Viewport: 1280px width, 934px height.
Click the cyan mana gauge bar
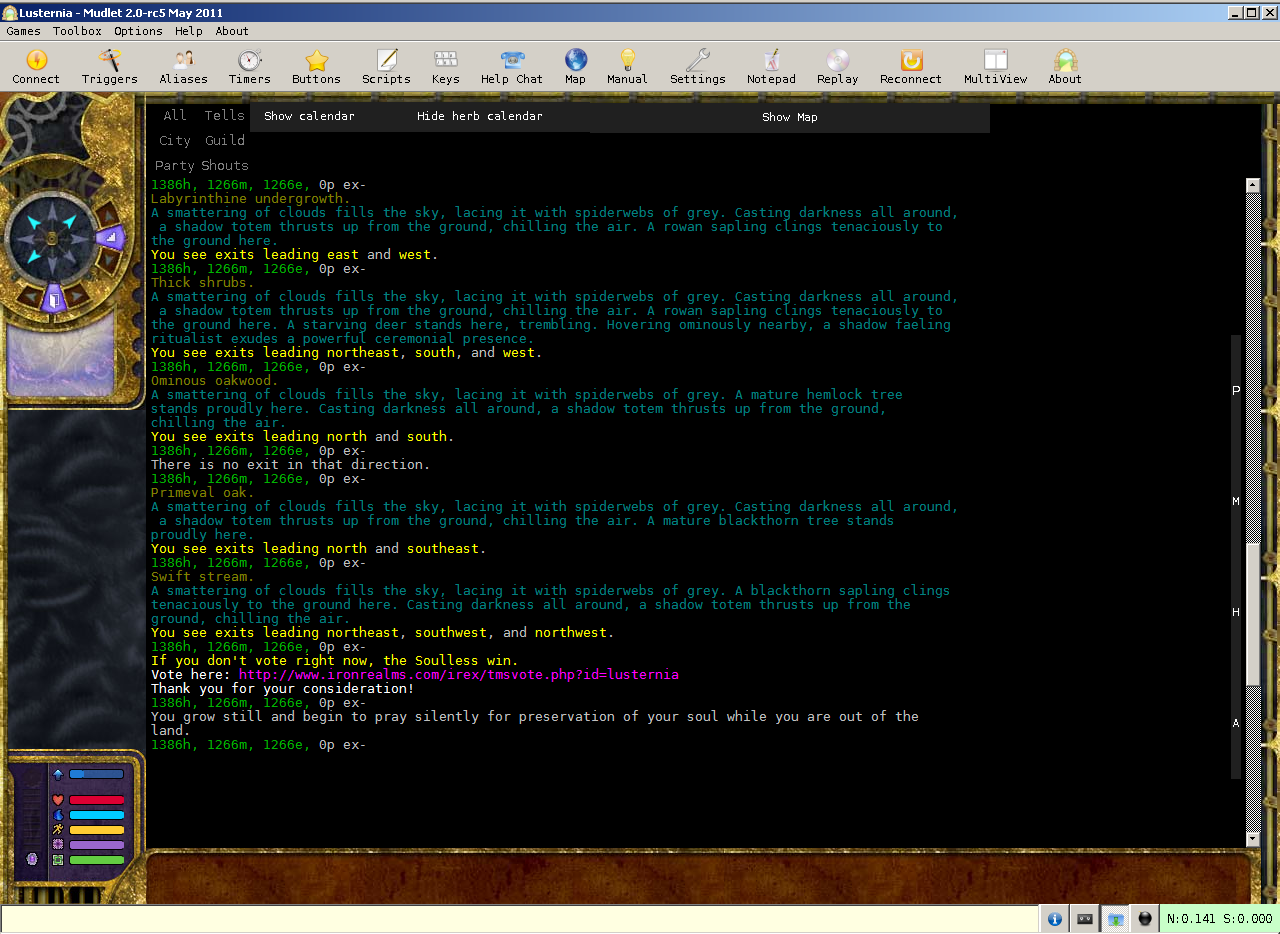(x=97, y=815)
